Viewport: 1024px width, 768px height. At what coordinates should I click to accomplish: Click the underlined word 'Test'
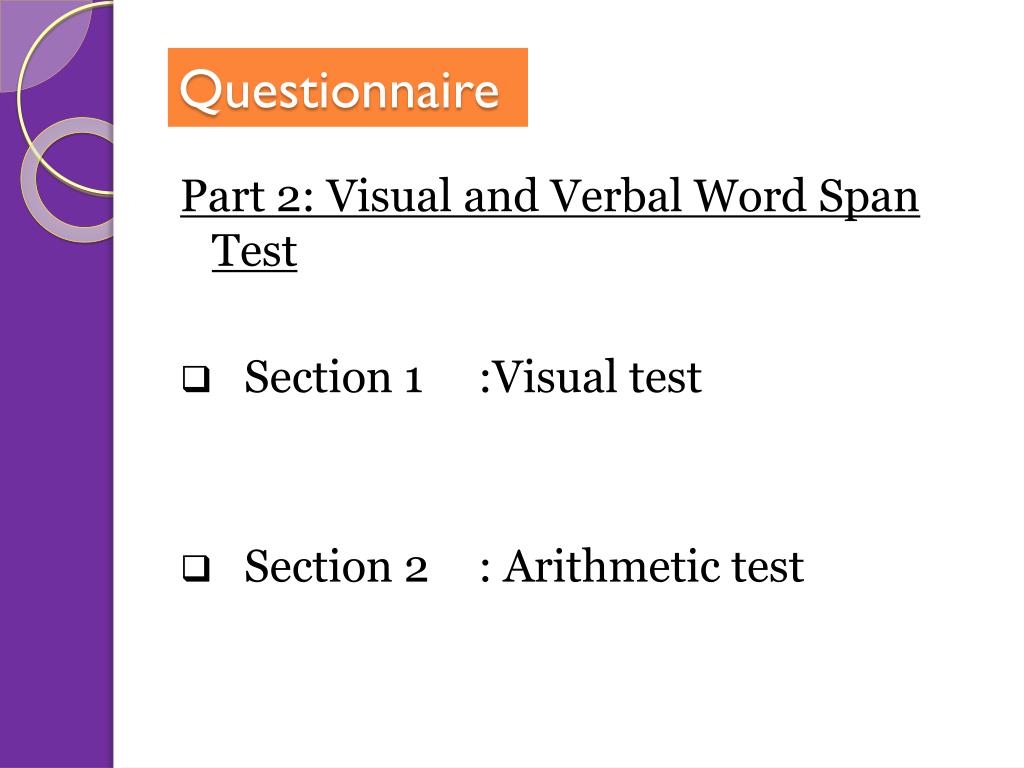click(x=254, y=251)
